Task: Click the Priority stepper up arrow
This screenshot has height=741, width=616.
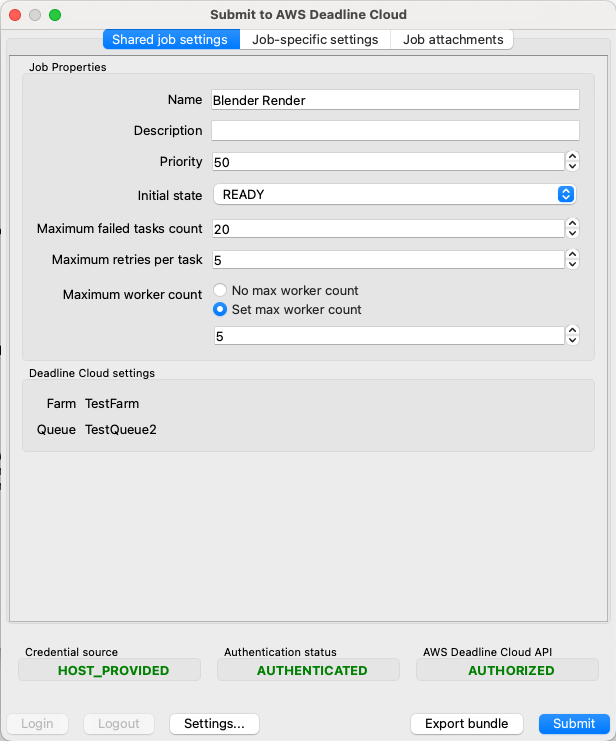Action: [572, 156]
